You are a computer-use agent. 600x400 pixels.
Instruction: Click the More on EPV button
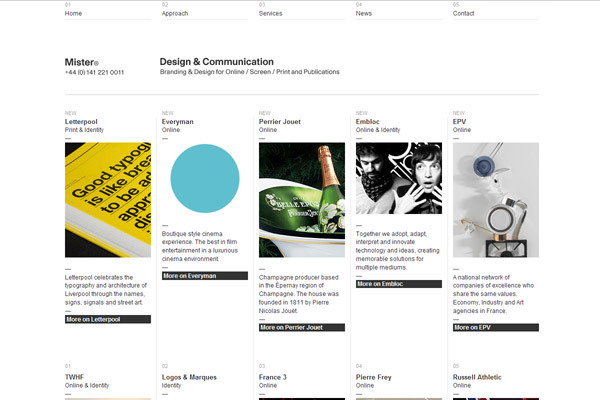(496, 327)
